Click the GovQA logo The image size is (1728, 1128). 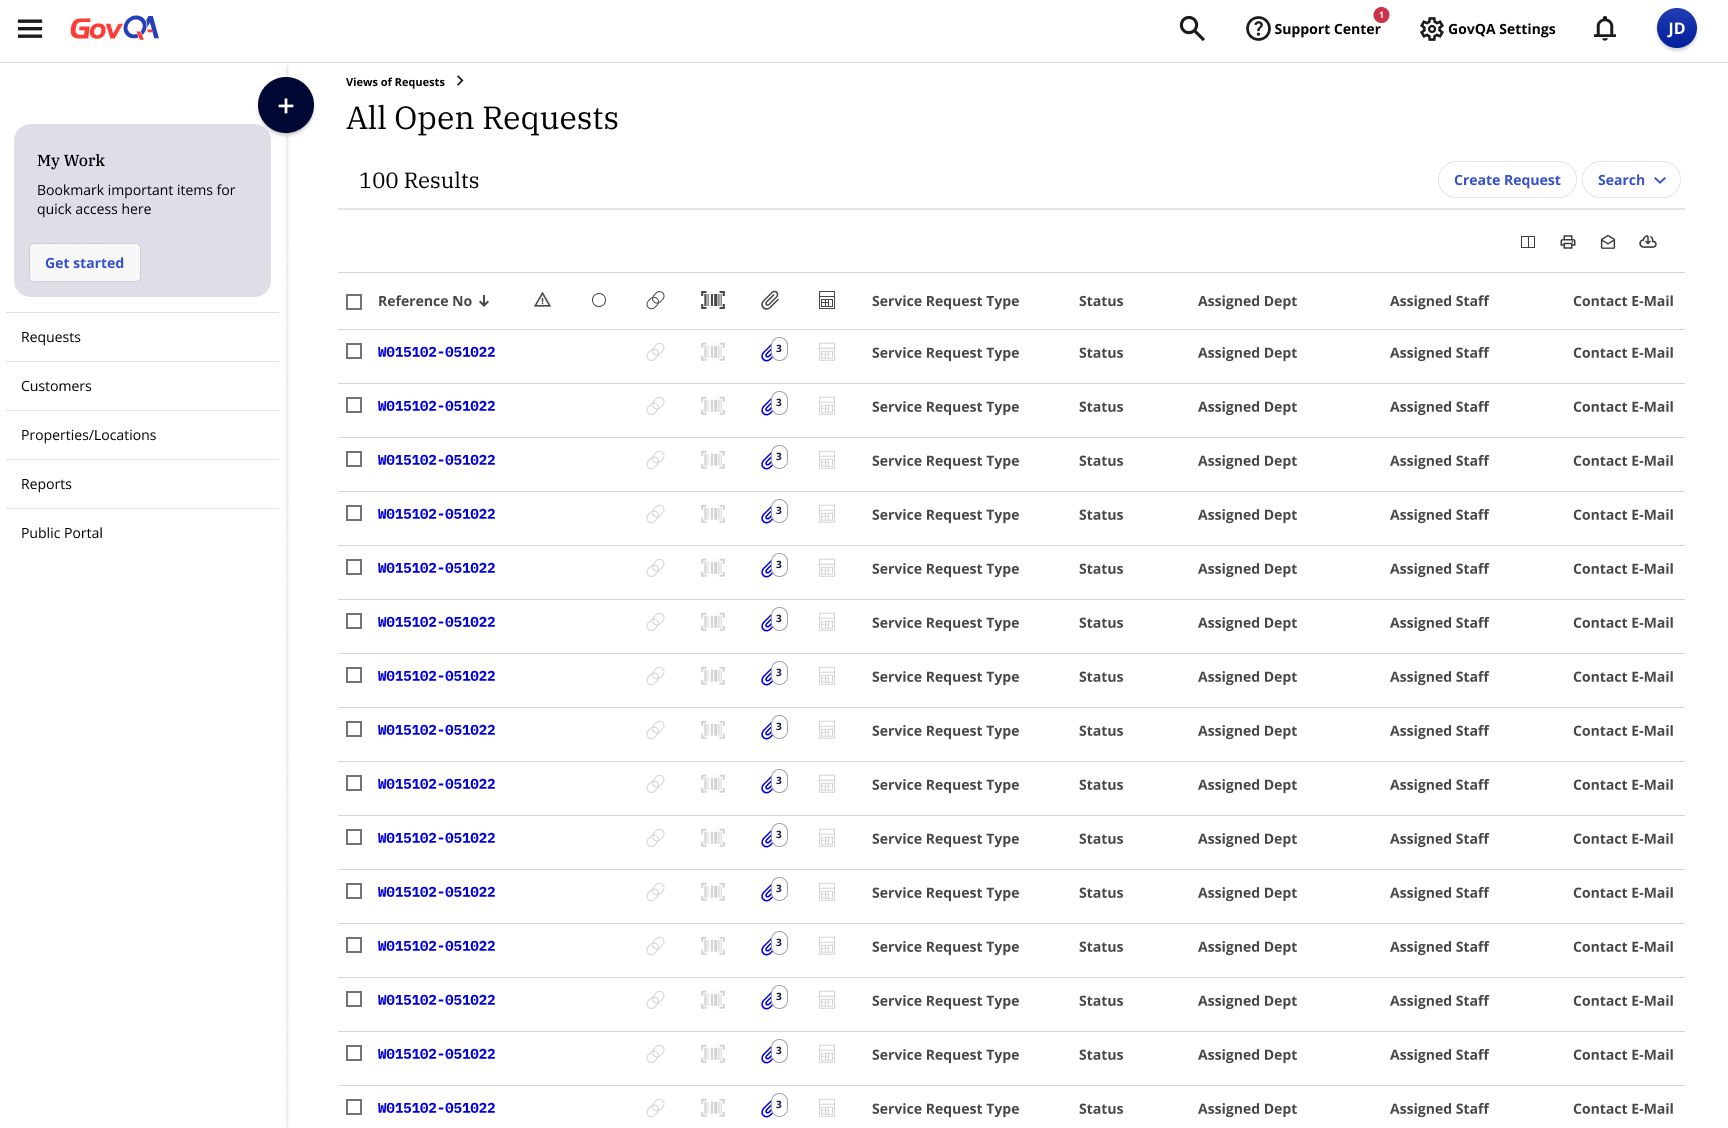[114, 29]
